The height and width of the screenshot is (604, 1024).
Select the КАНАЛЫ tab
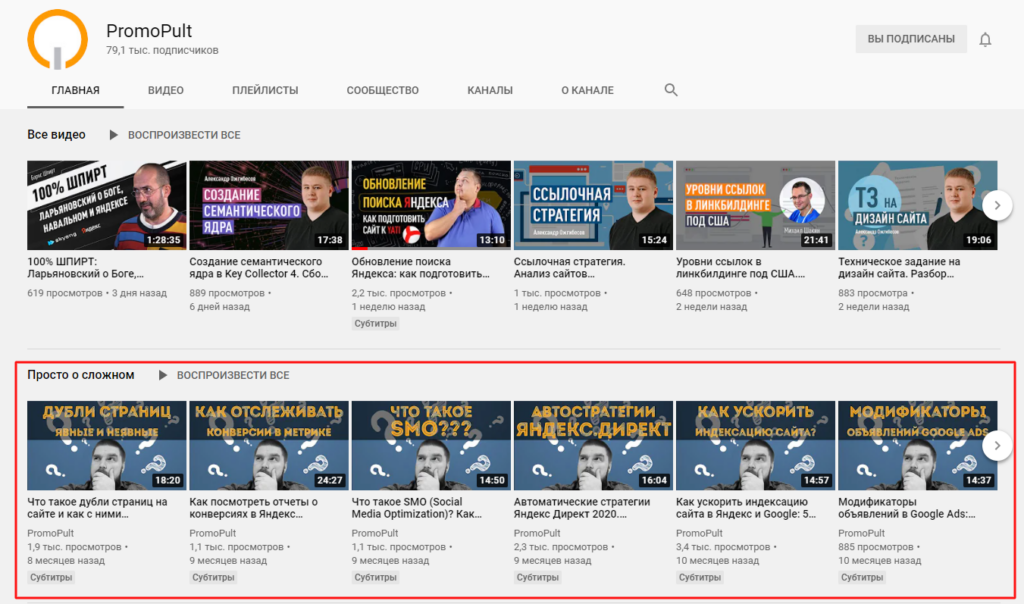coord(490,90)
